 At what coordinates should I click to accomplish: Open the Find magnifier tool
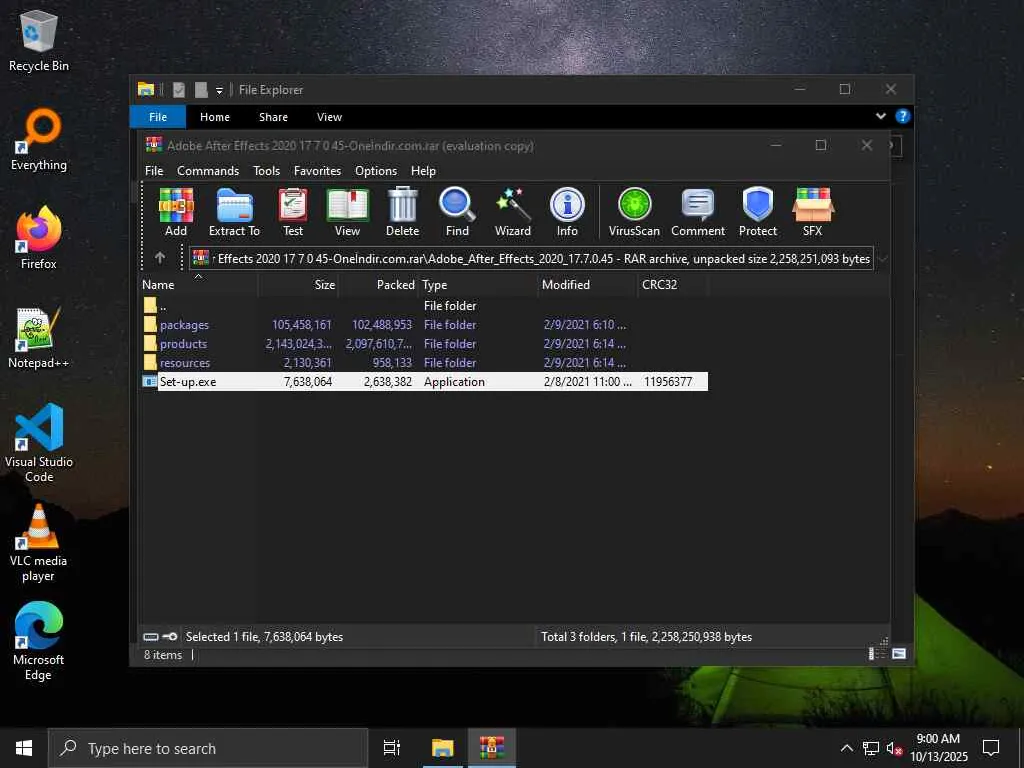(457, 212)
